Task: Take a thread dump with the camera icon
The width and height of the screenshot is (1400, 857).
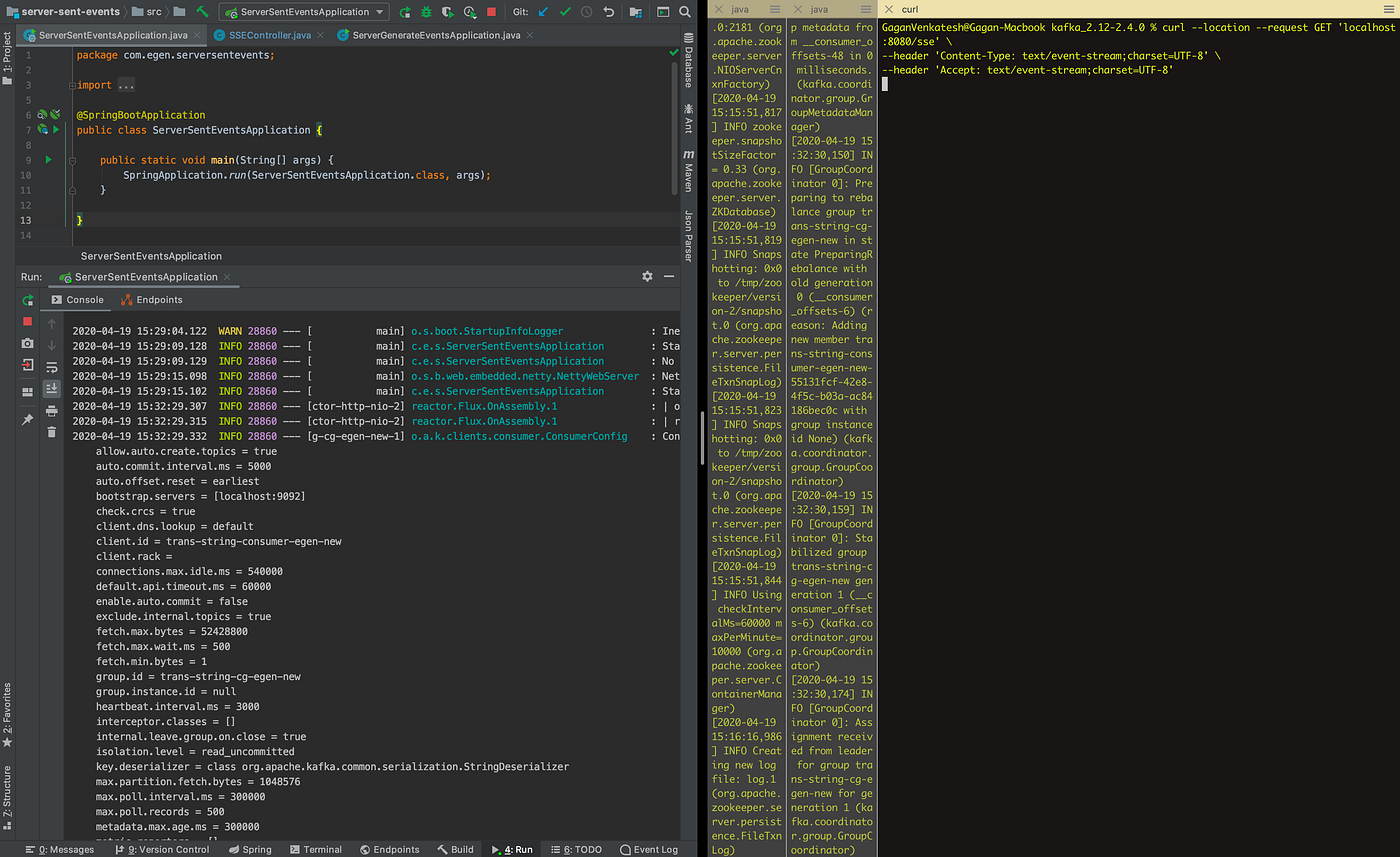Action: [27, 344]
